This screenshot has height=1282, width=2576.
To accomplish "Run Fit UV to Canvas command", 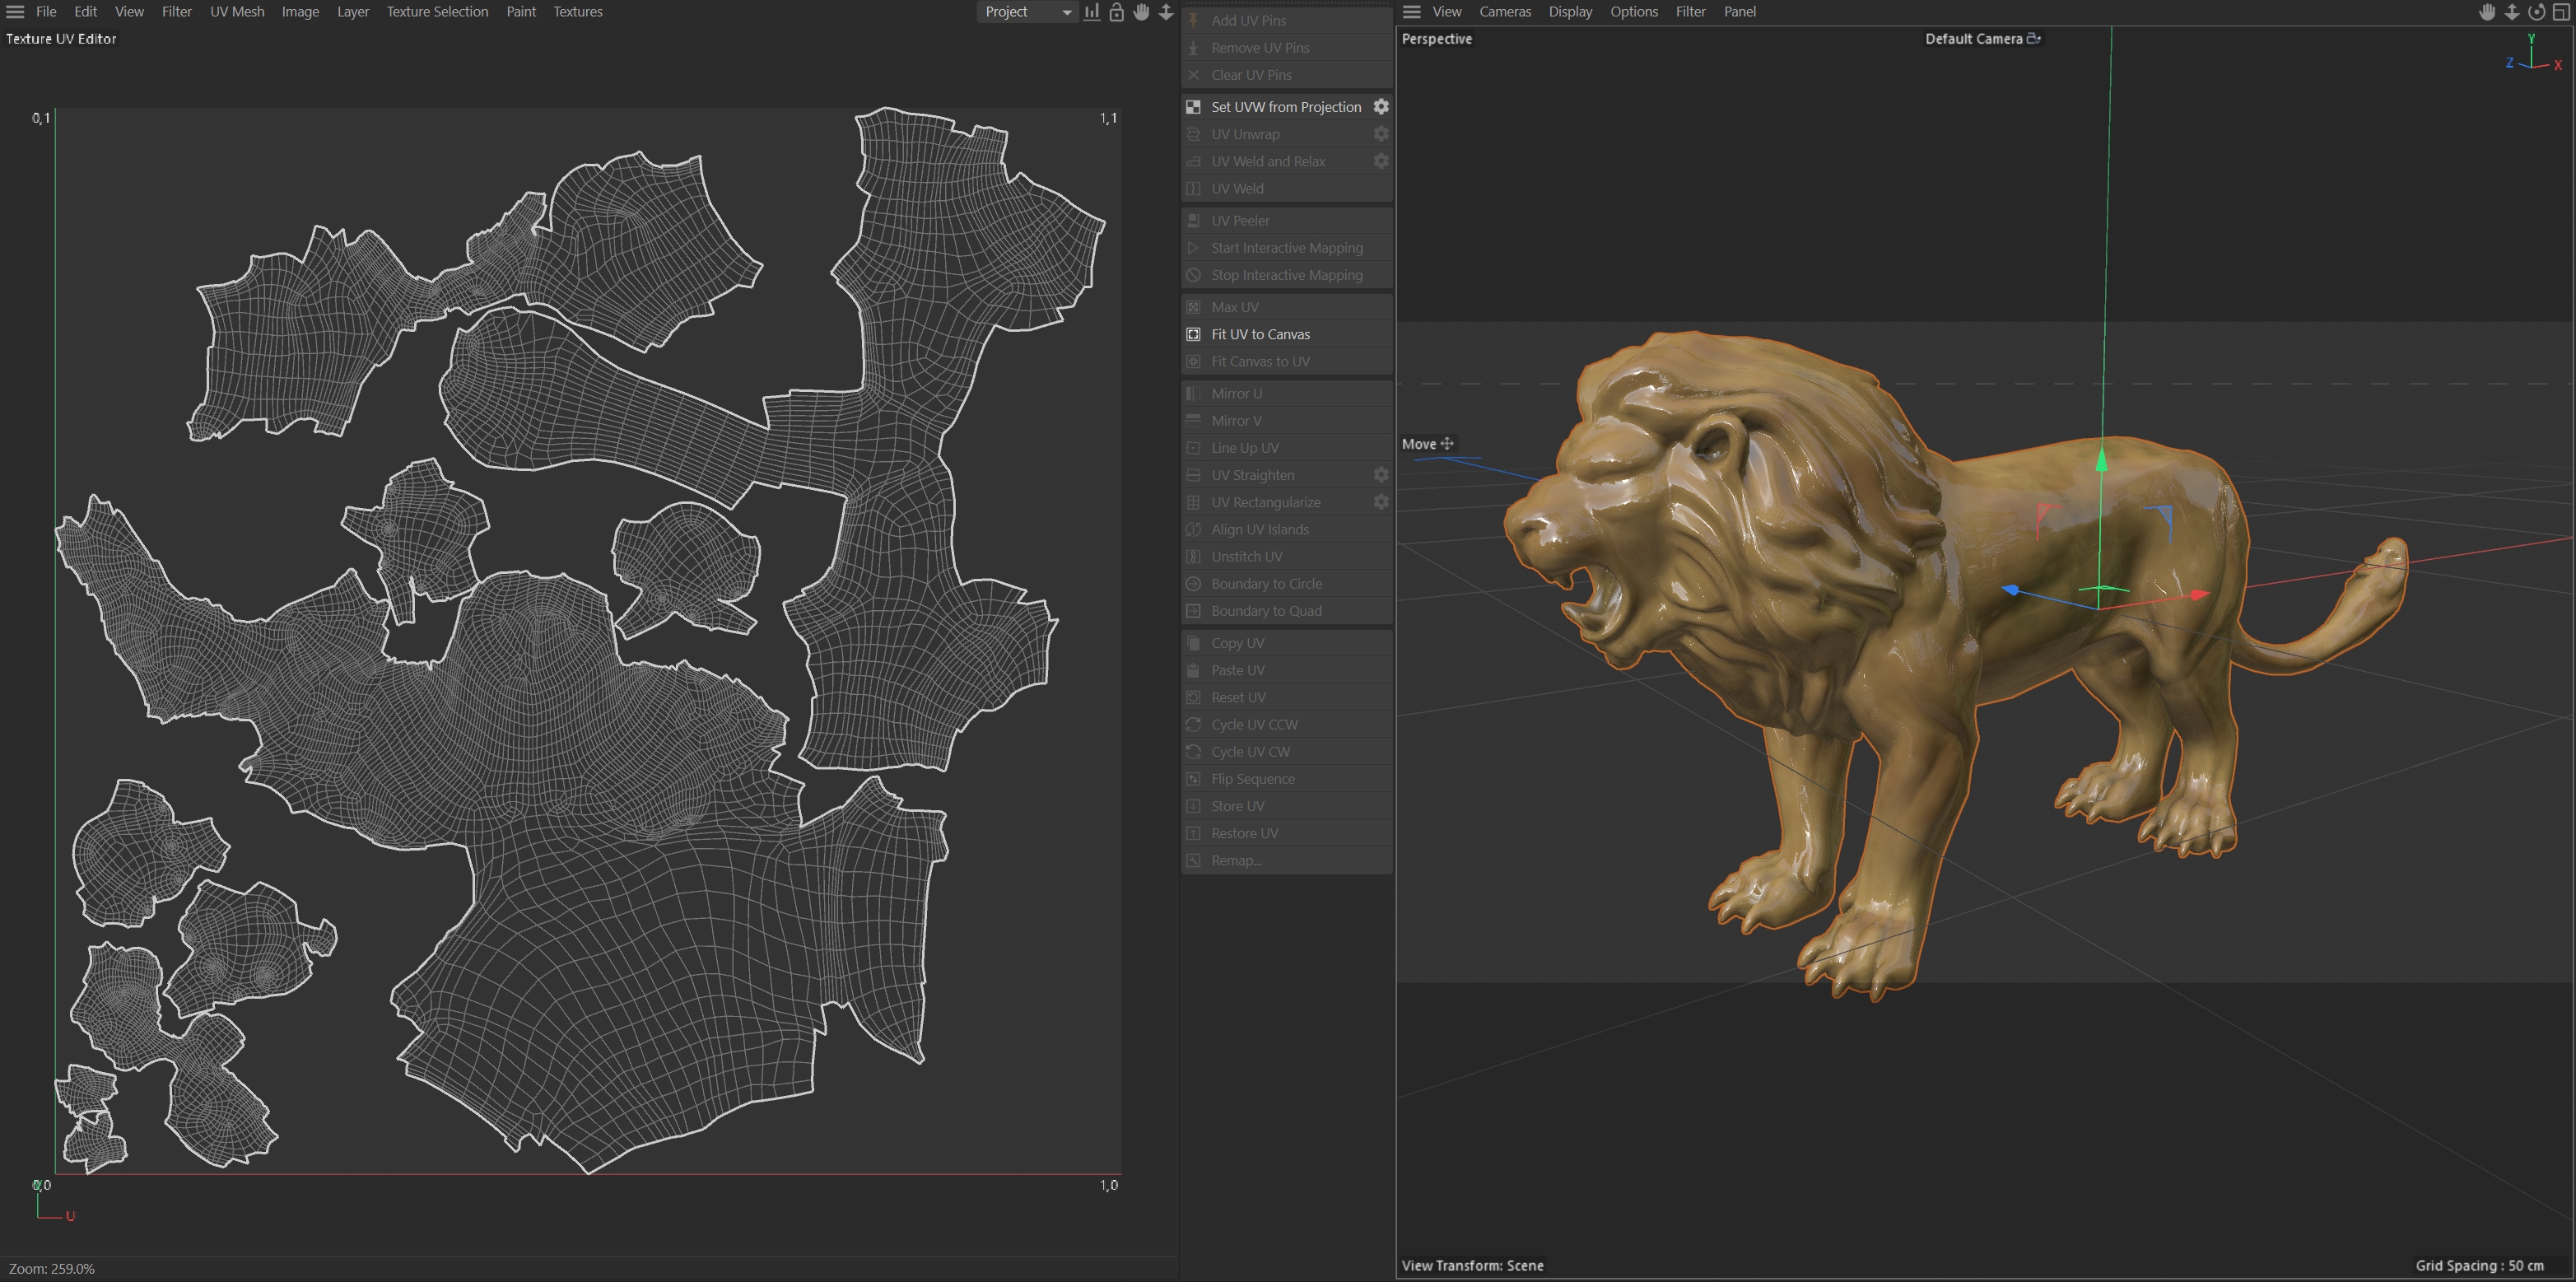I will [1260, 334].
